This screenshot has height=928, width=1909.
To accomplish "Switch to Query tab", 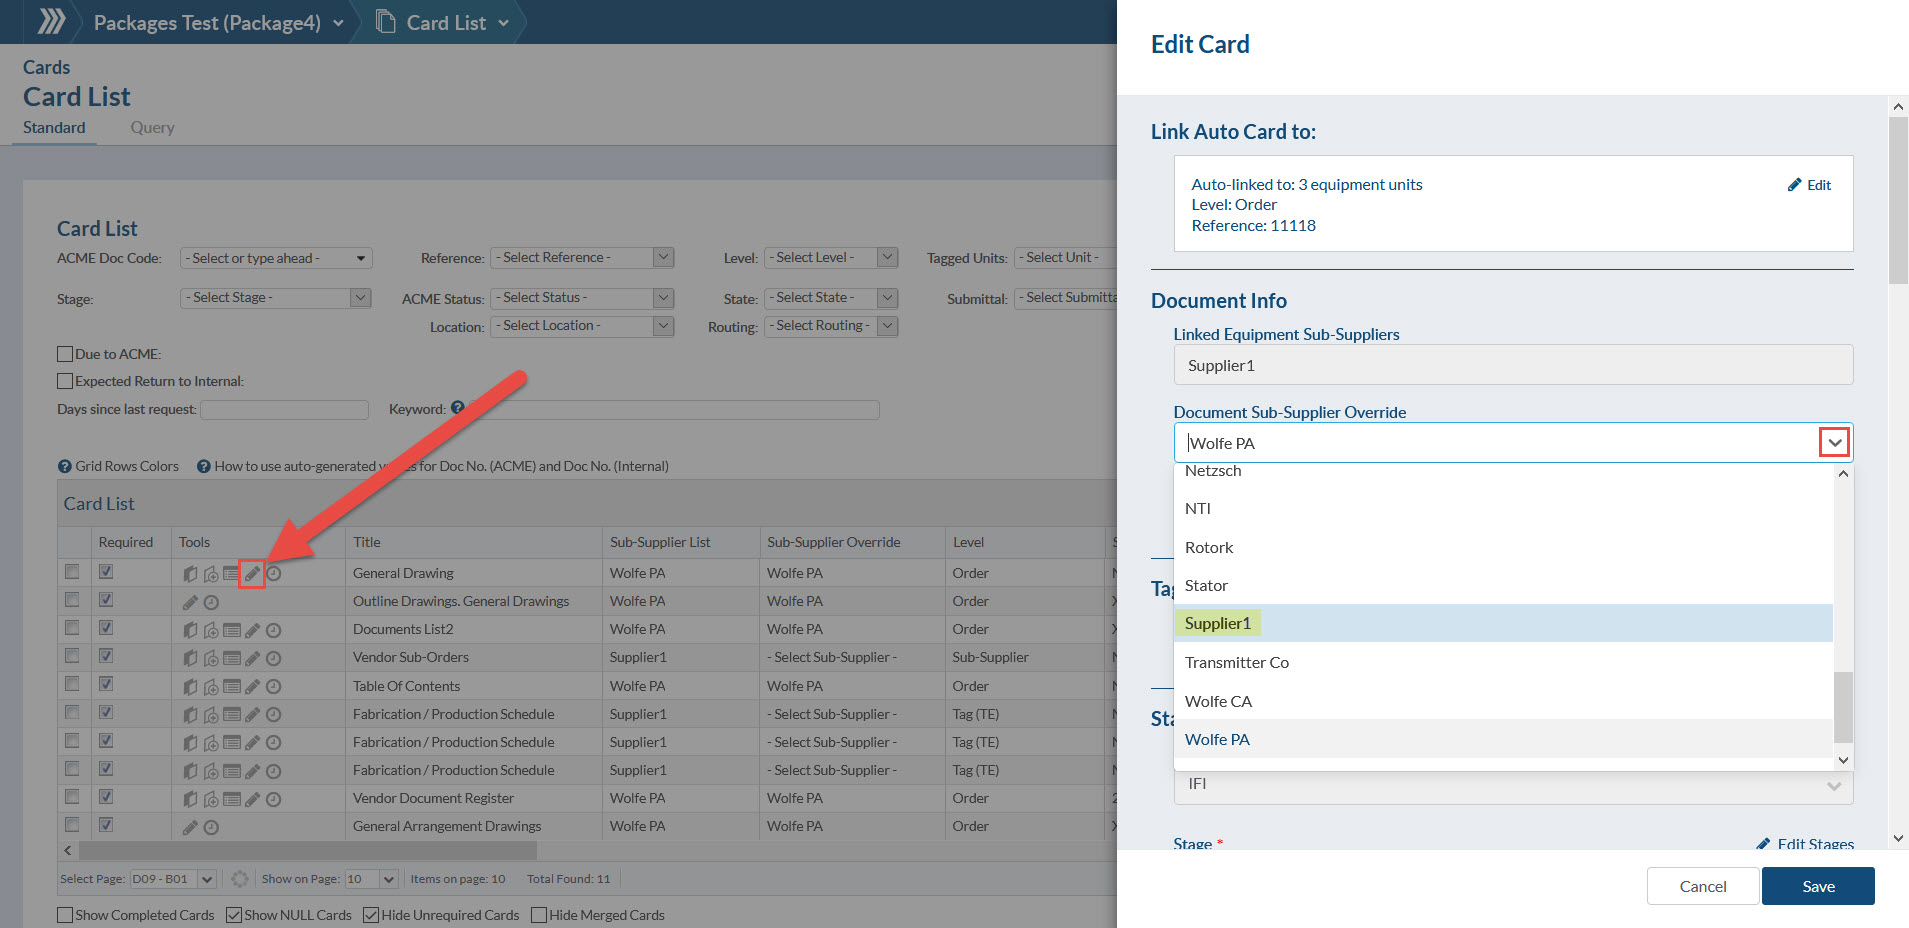I will 152,128.
